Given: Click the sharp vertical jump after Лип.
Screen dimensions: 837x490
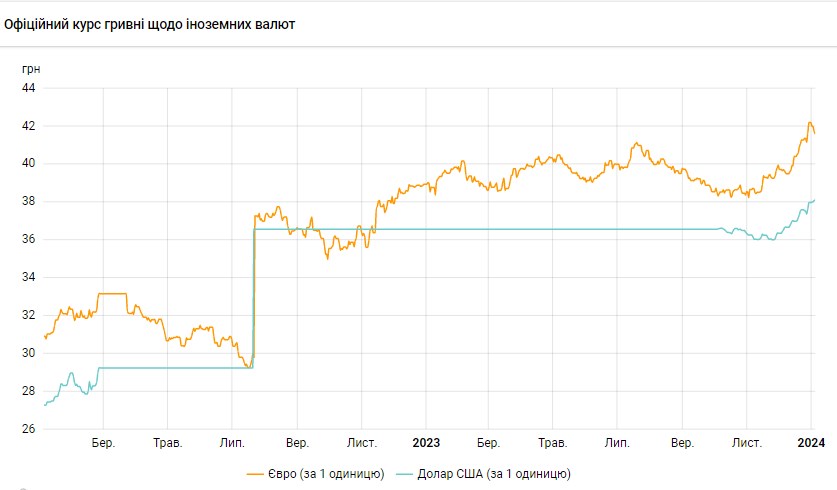Looking at the screenshot, I should point(254,300).
